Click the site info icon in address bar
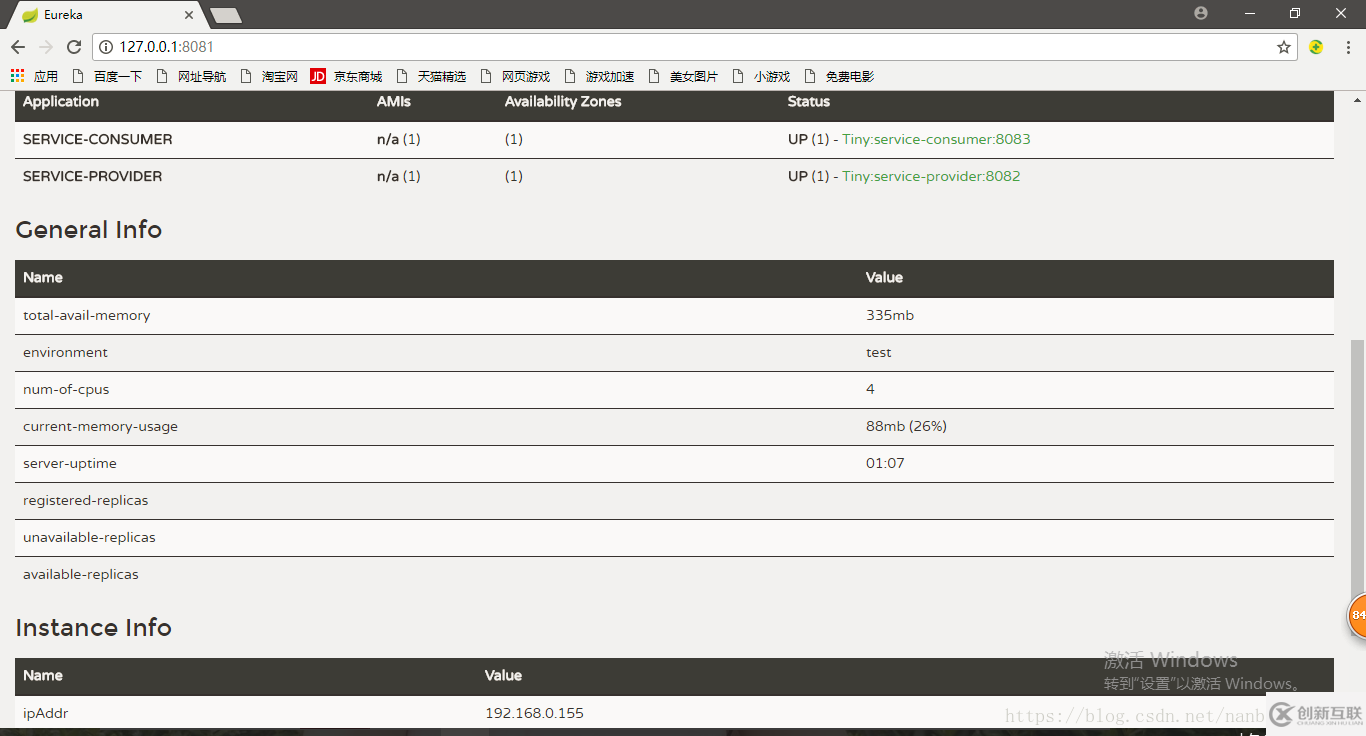 [106, 47]
